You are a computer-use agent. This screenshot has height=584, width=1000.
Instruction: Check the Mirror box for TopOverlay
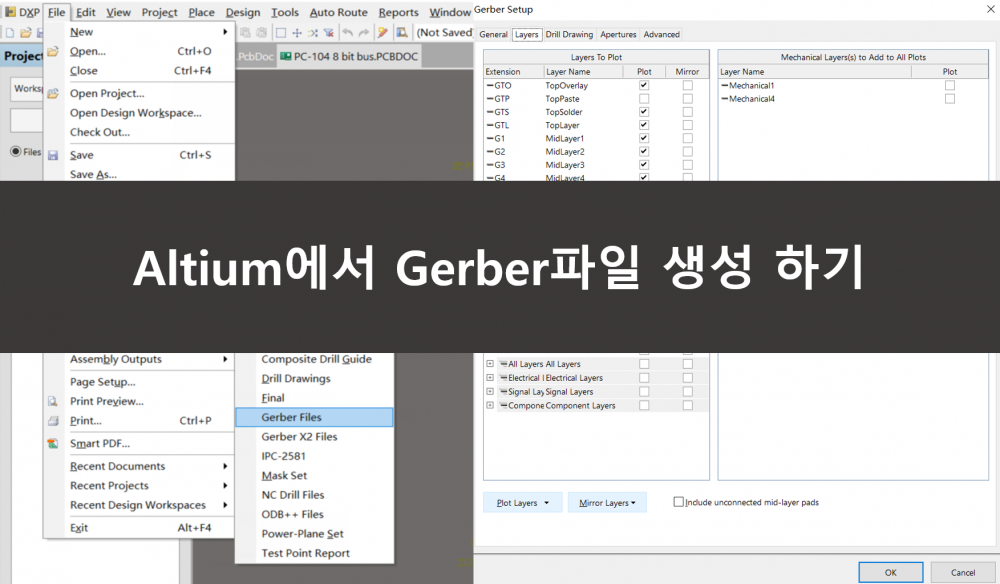[x=687, y=86]
